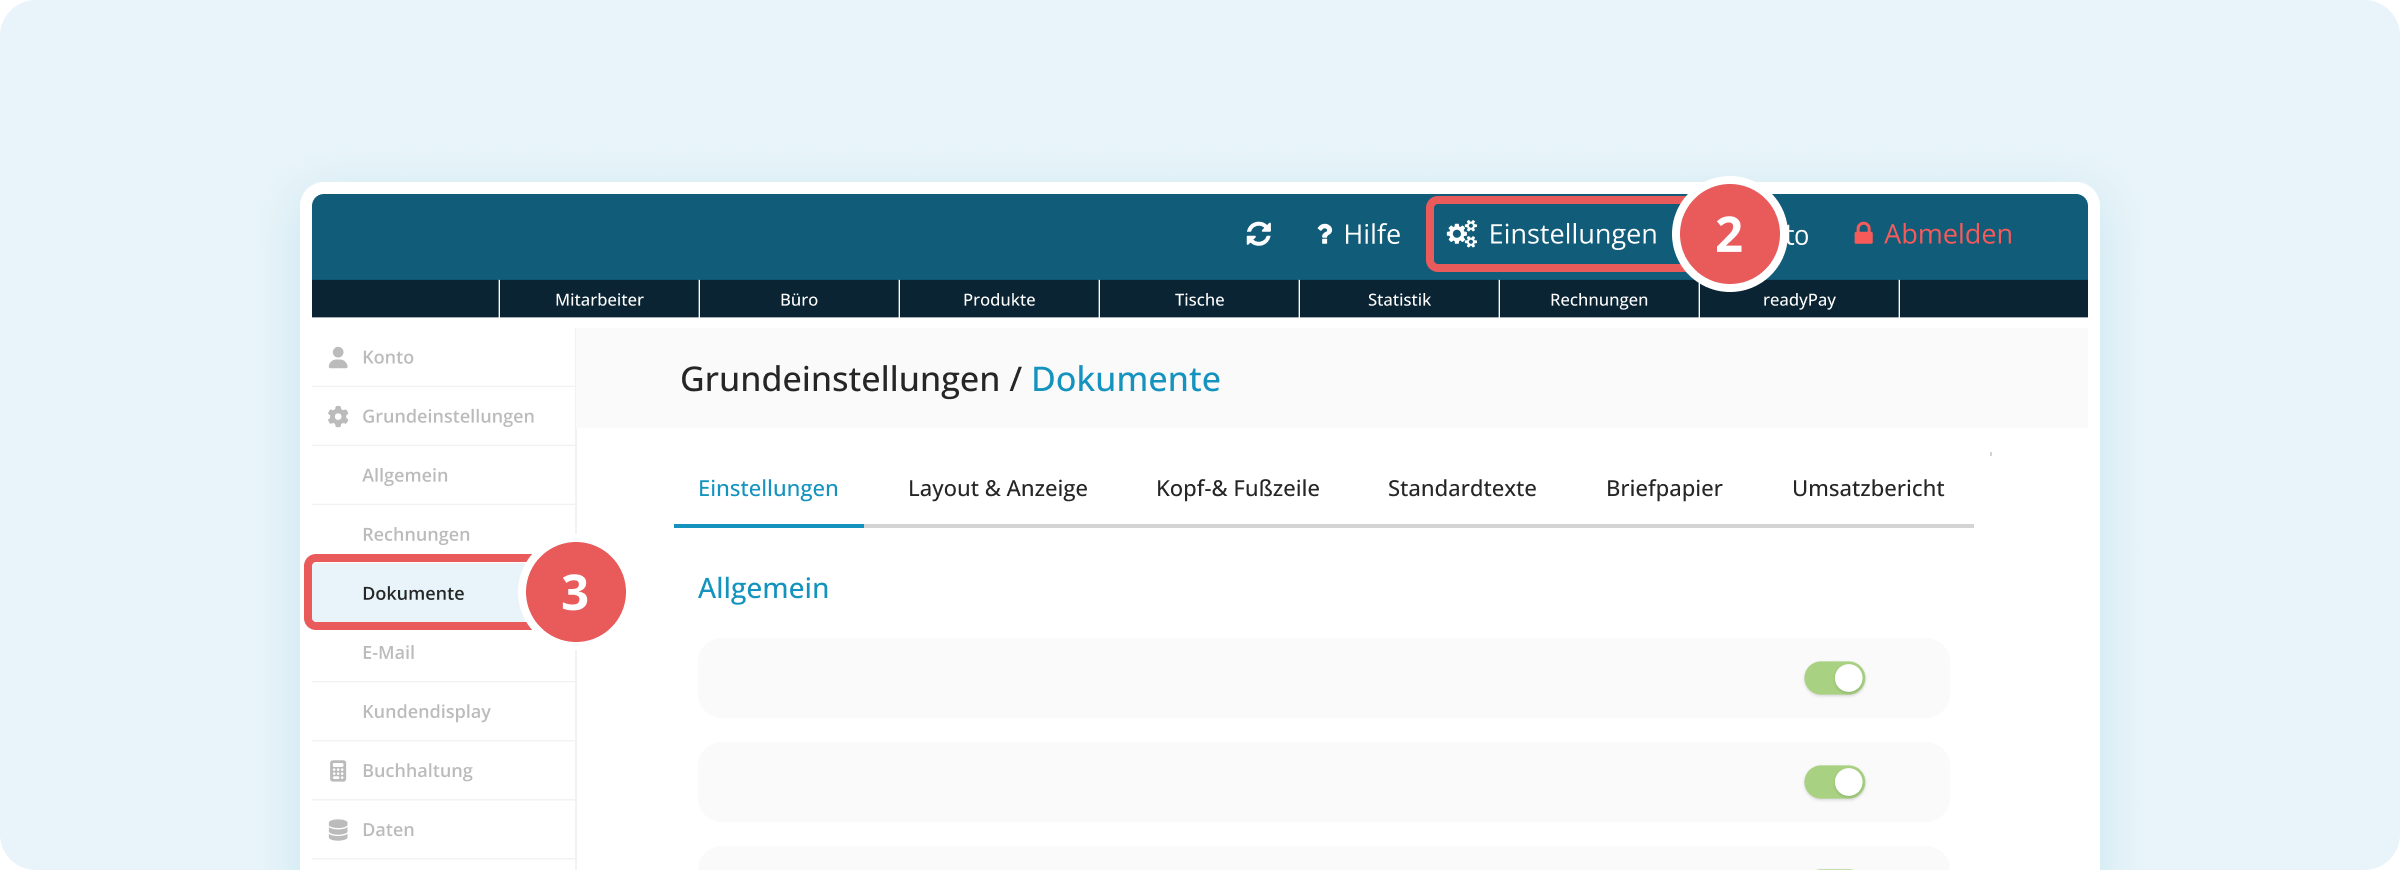Open Rechnungen in the dark menu bar
Image resolution: width=2400 pixels, height=870 pixels.
point(1599,299)
